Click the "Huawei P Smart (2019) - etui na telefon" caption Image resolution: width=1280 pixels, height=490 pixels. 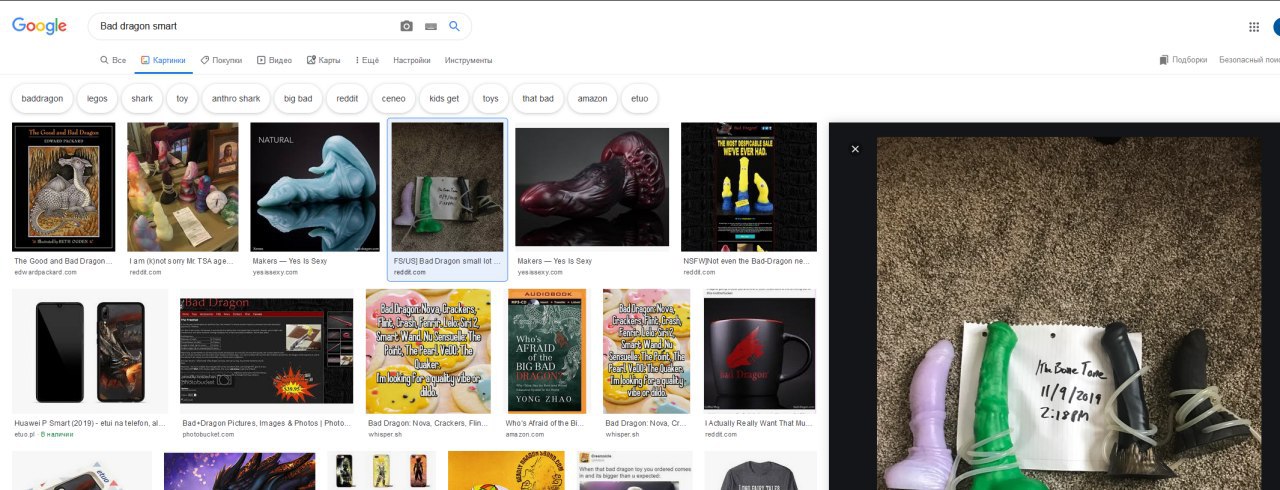(90, 424)
